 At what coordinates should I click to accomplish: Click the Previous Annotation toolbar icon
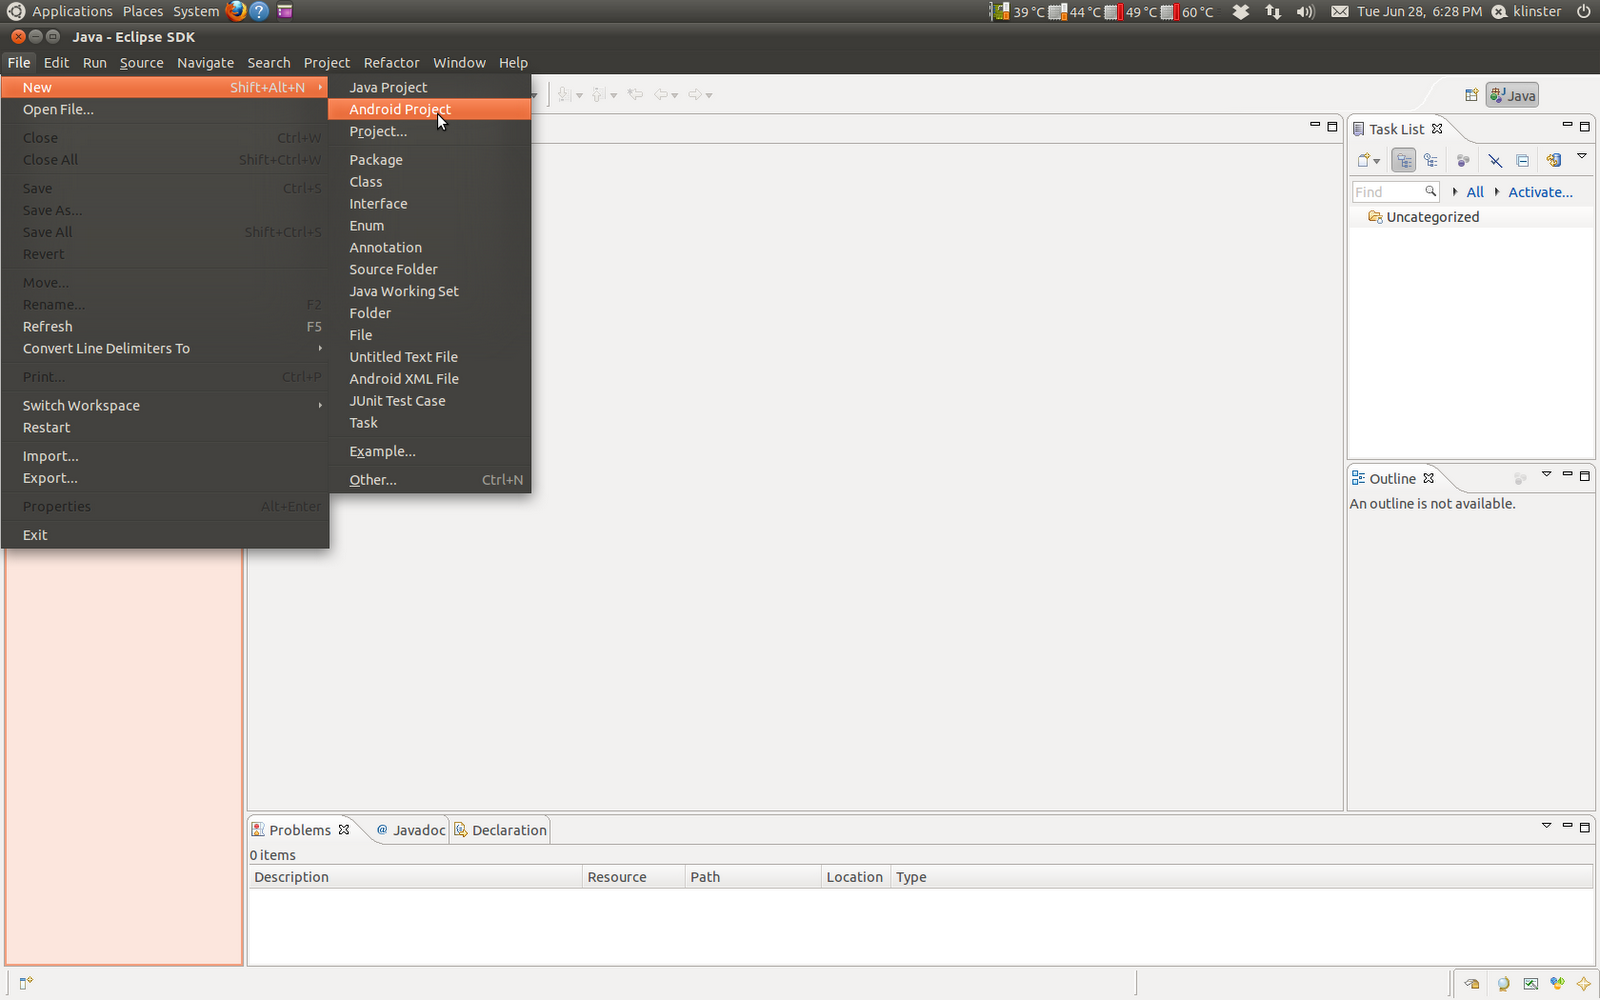598,95
